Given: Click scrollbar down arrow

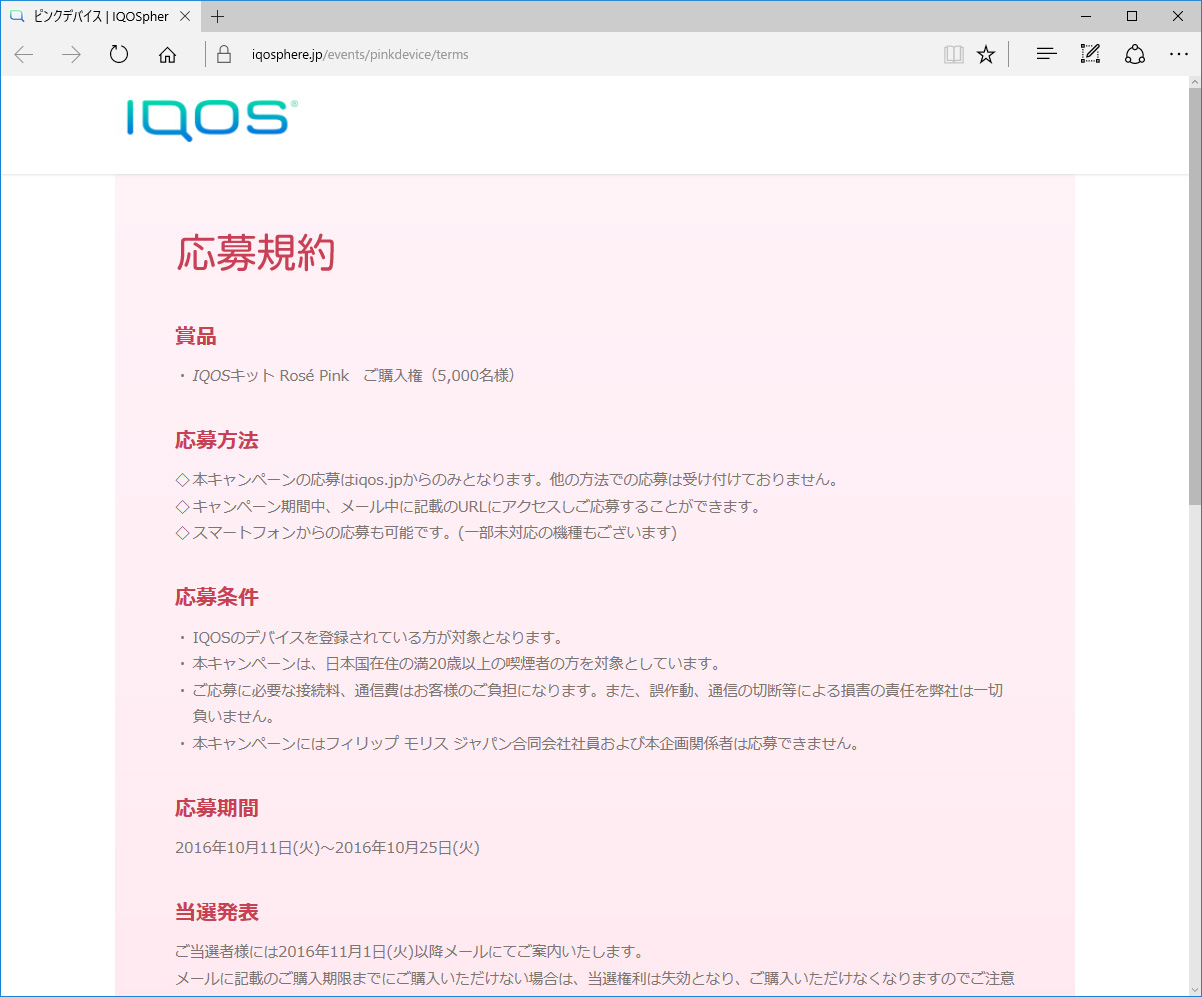Looking at the screenshot, I should point(1194,988).
